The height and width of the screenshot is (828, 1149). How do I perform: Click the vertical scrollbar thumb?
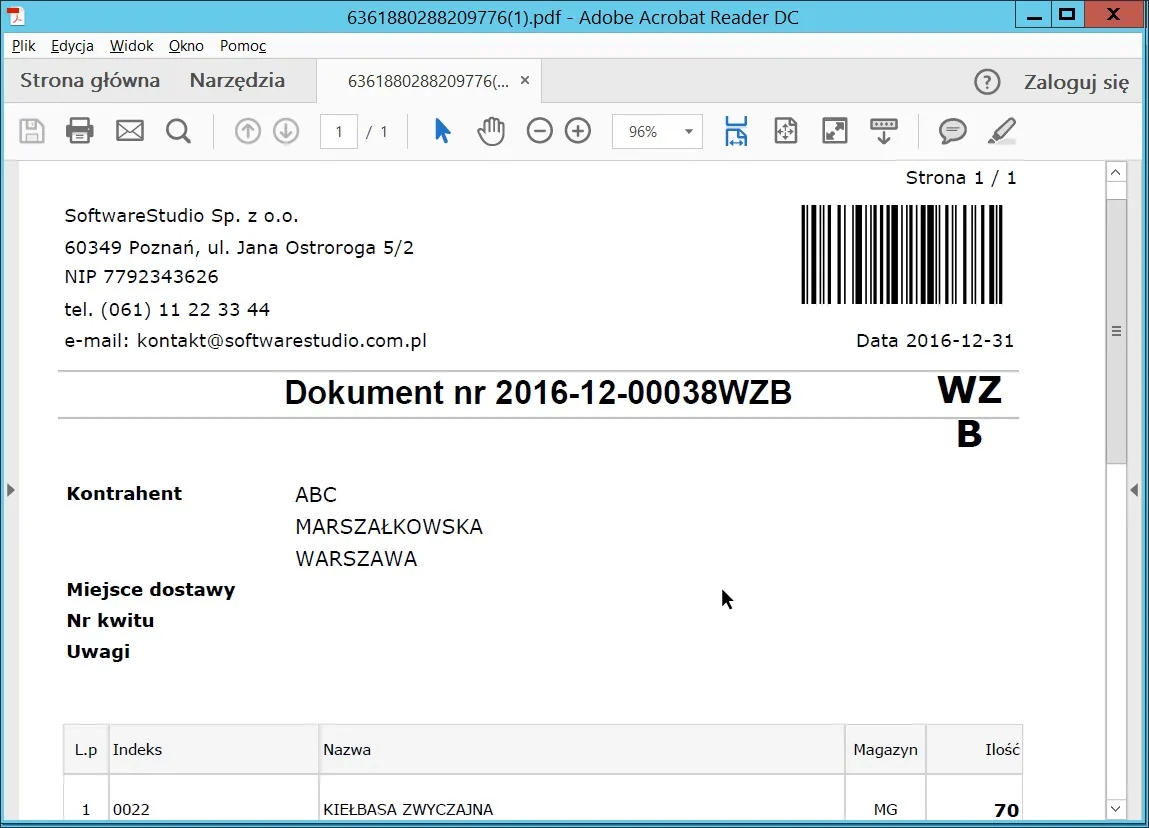(1116, 331)
